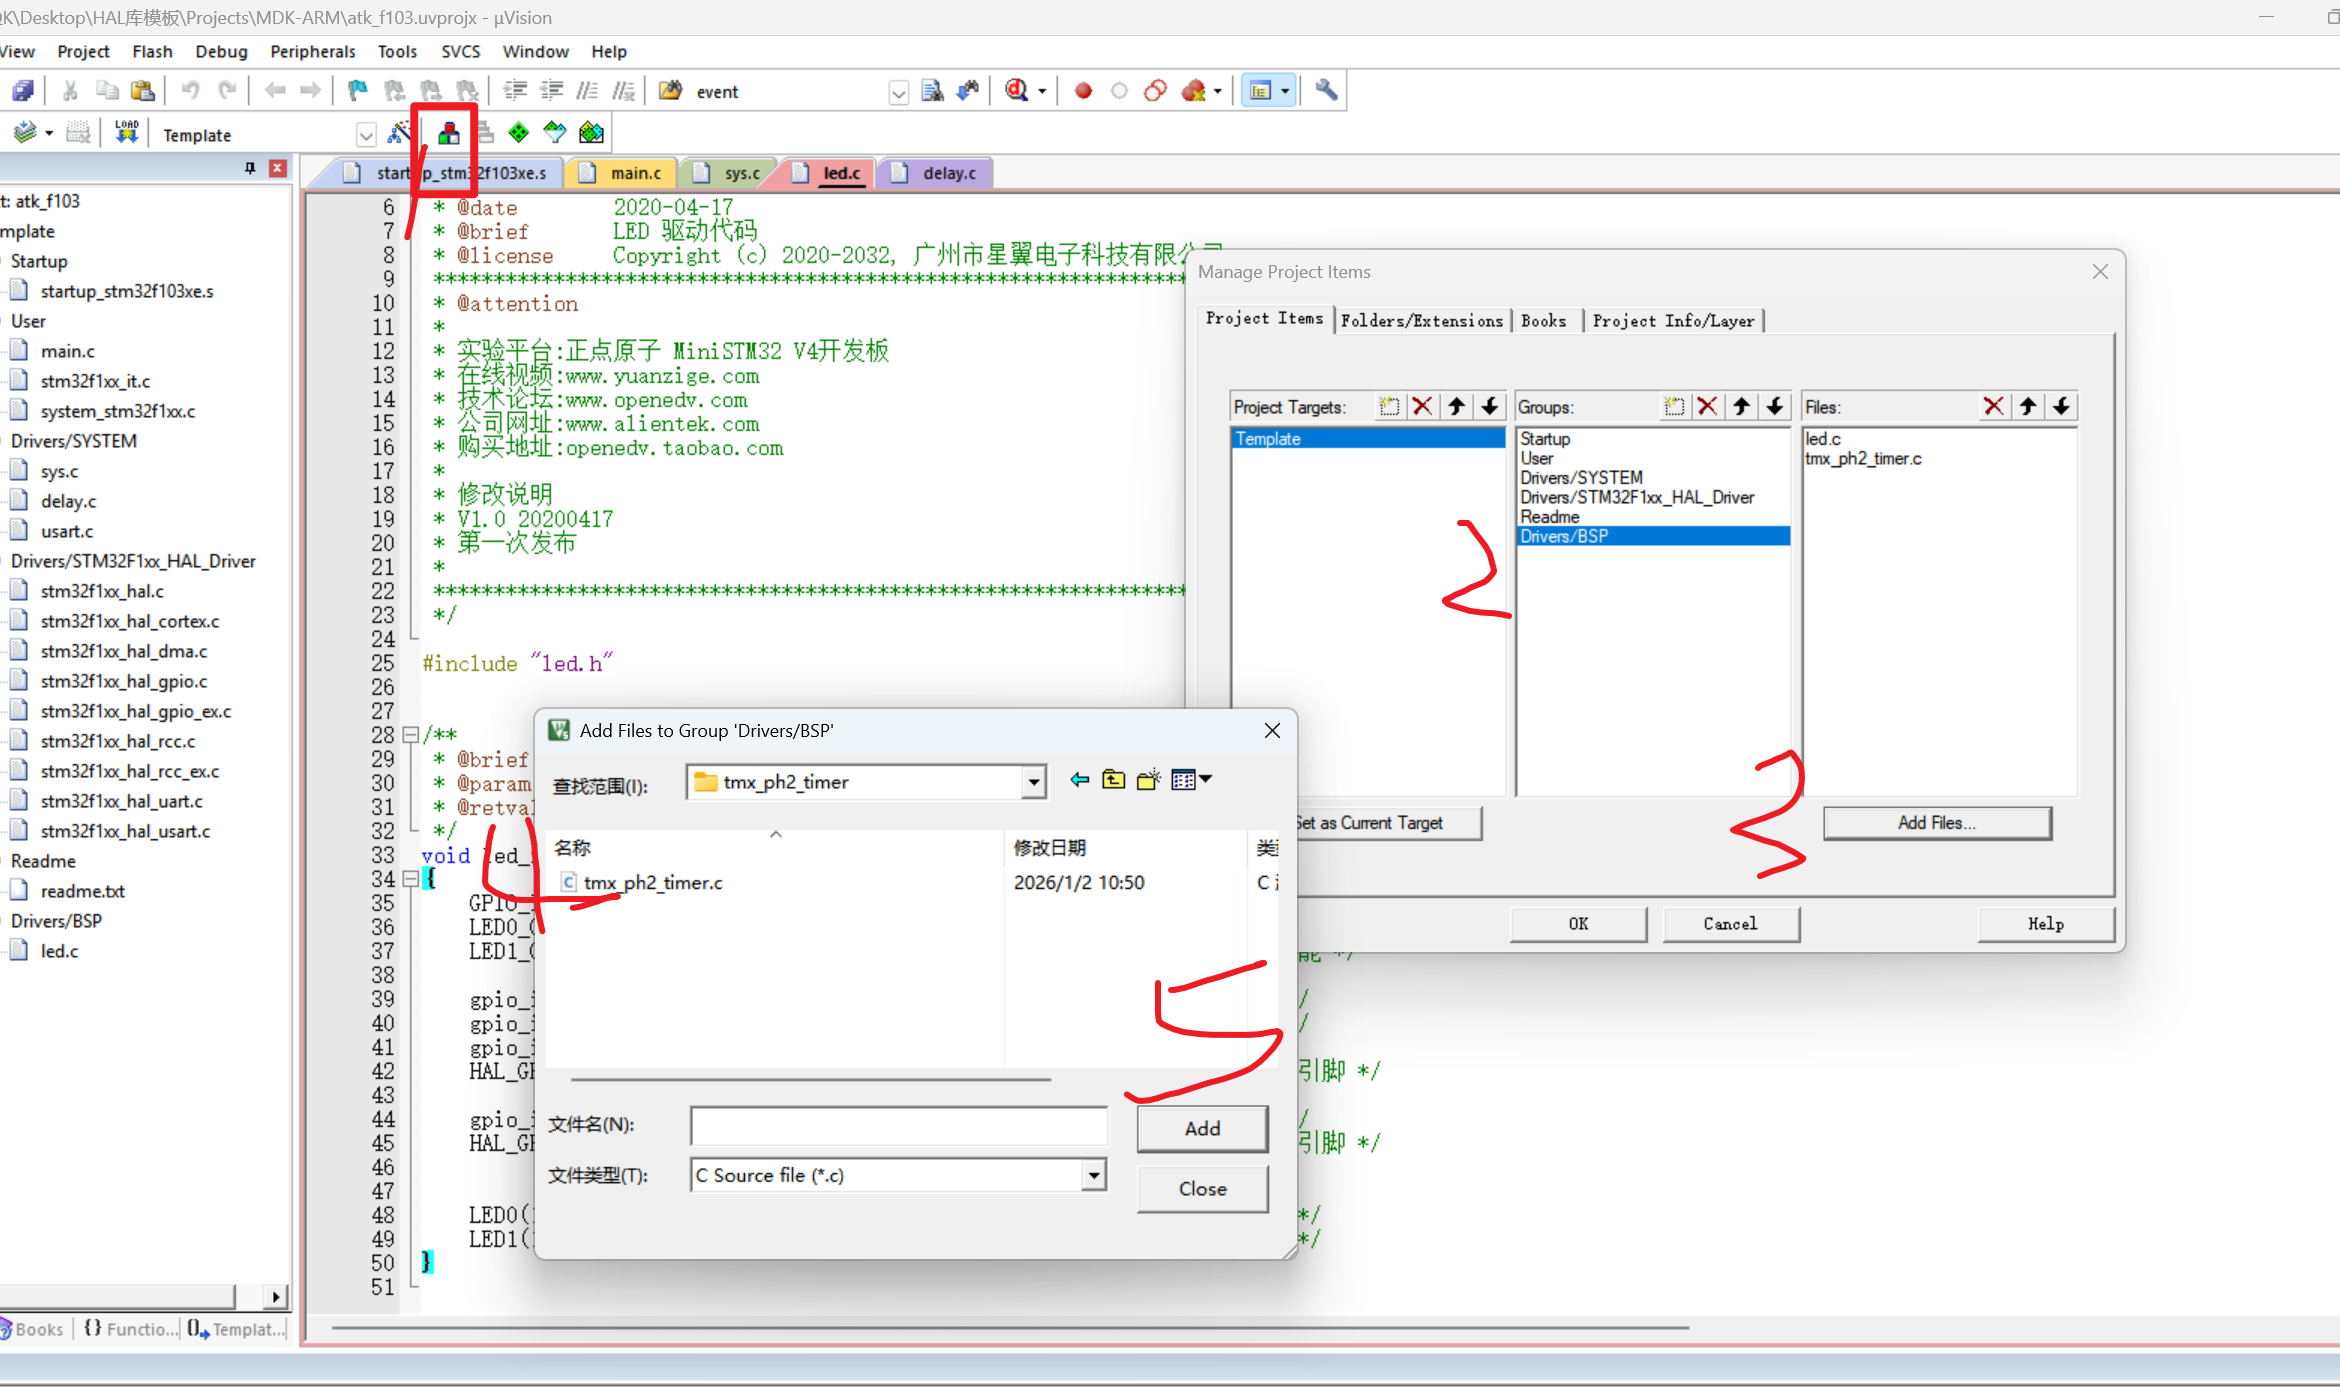
Task: Collapse code fold at line 28
Action: [x=410, y=735]
